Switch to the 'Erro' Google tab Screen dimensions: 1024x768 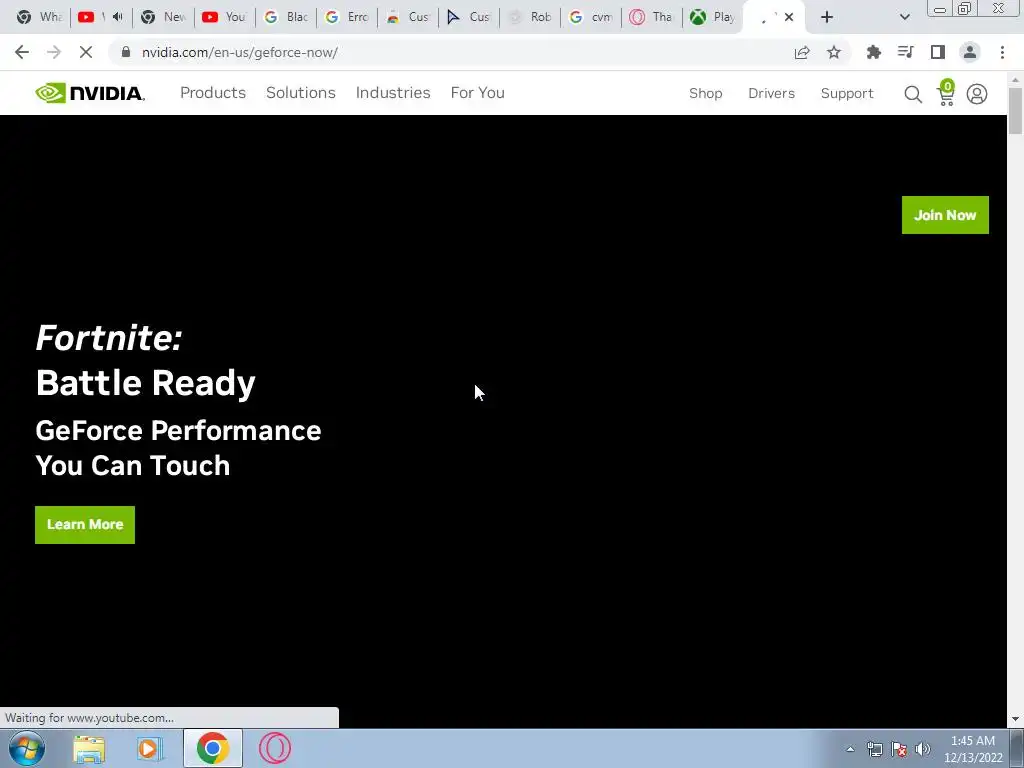pyautogui.click(x=347, y=17)
